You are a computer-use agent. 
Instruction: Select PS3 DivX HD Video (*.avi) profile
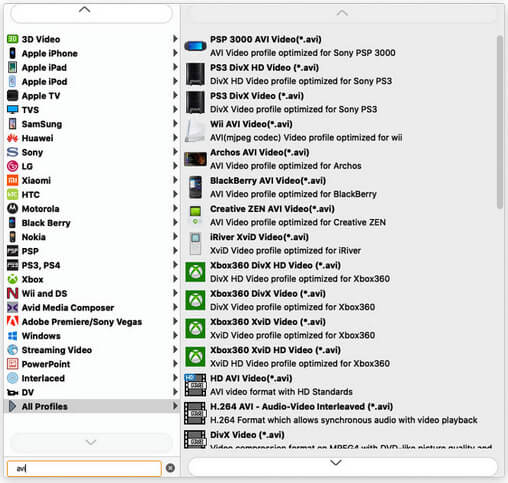(339, 74)
